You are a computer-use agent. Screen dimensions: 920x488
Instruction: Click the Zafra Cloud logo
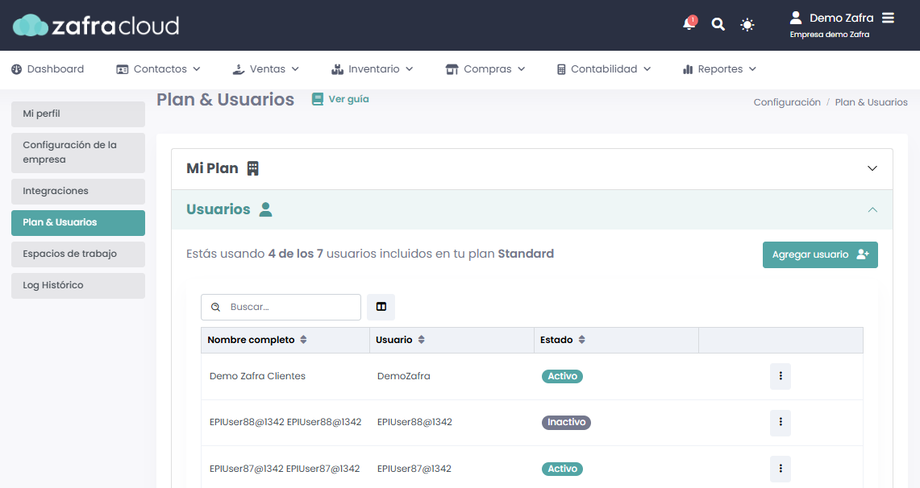(96, 25)
